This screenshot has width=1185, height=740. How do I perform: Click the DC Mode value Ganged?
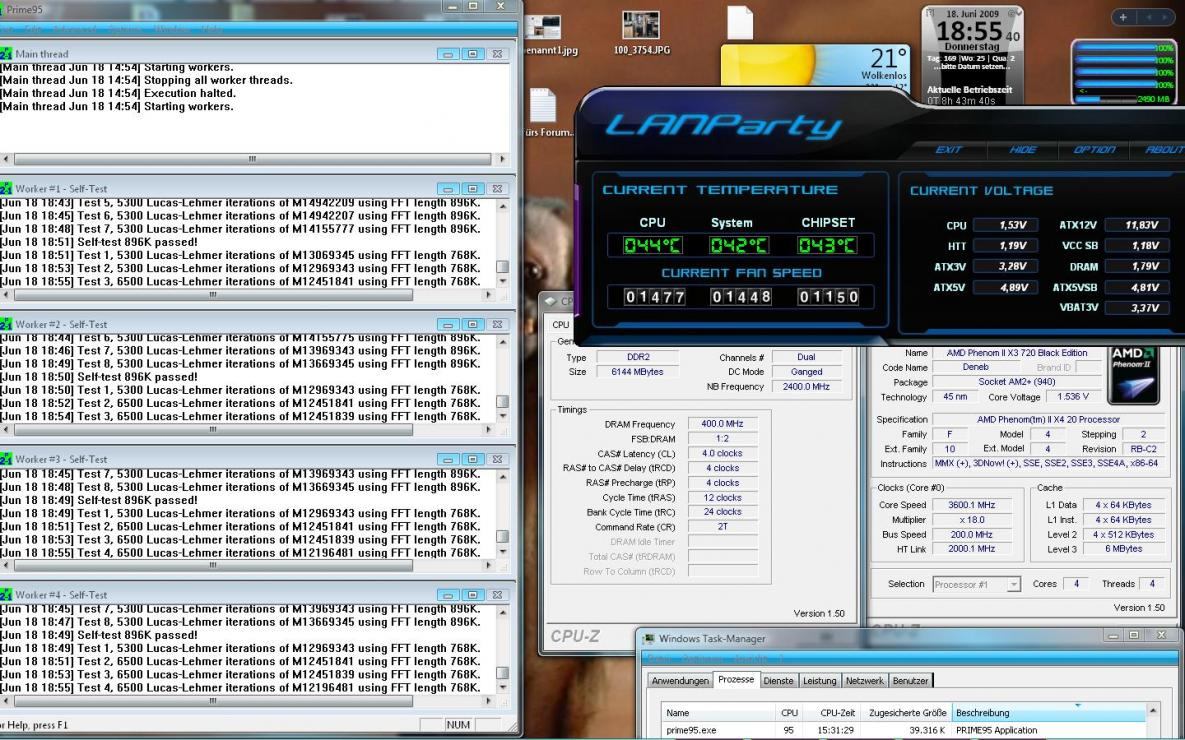click(806, 372)
